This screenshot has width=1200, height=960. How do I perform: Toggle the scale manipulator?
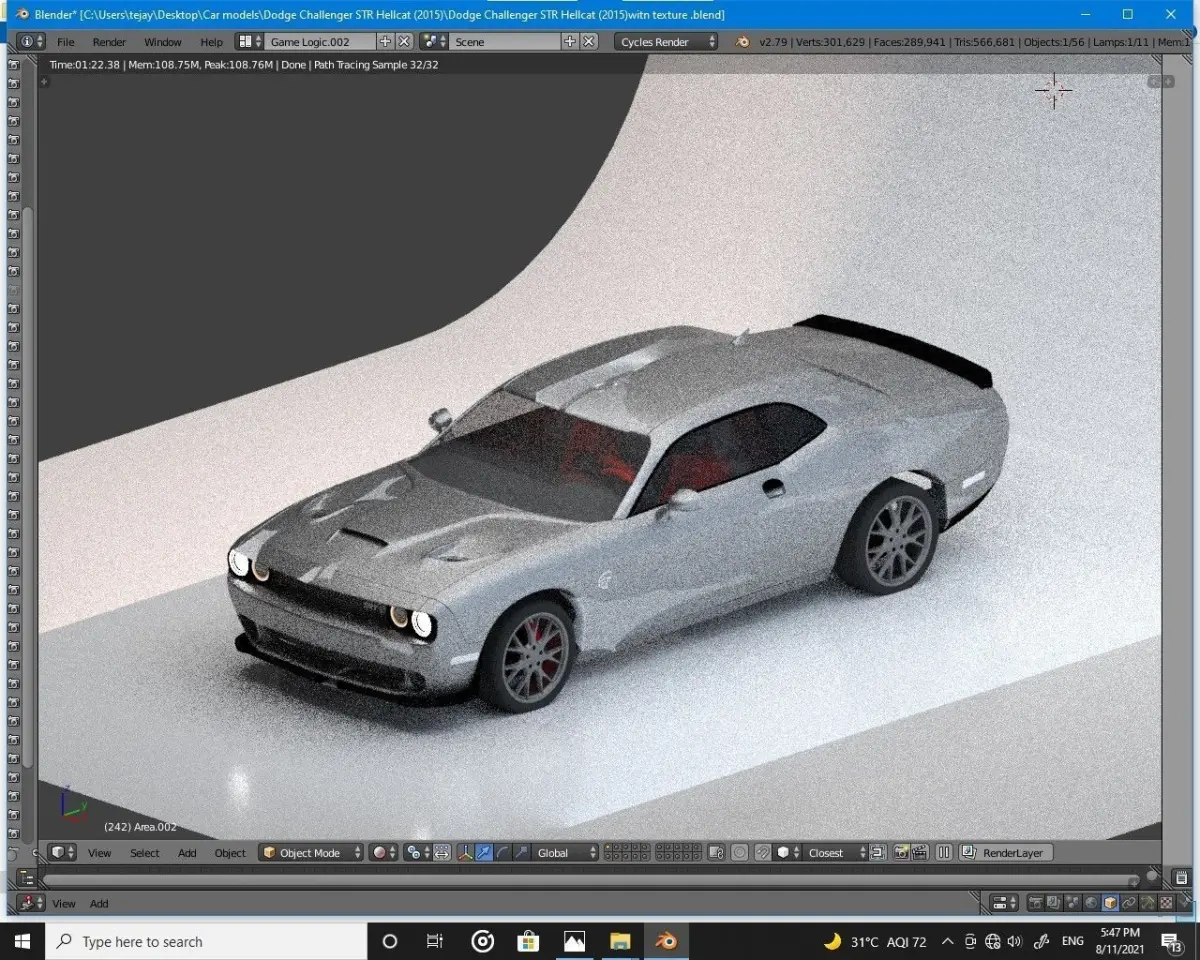(521, 853)
